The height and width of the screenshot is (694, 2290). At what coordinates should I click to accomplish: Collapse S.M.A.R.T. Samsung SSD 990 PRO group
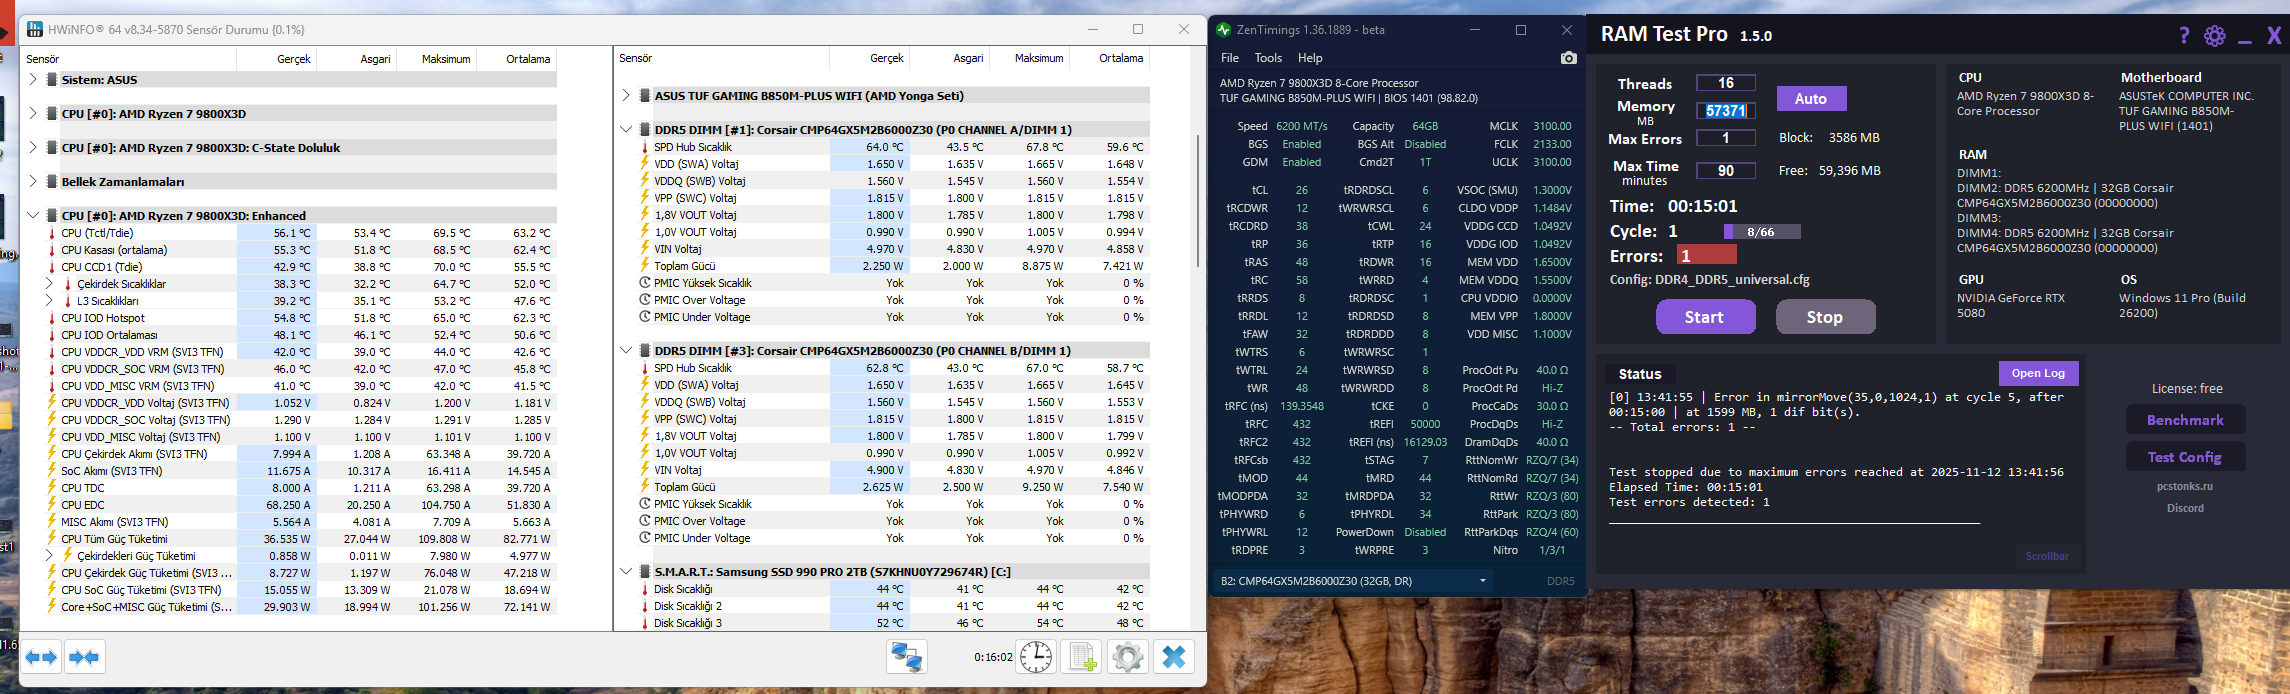626,571
